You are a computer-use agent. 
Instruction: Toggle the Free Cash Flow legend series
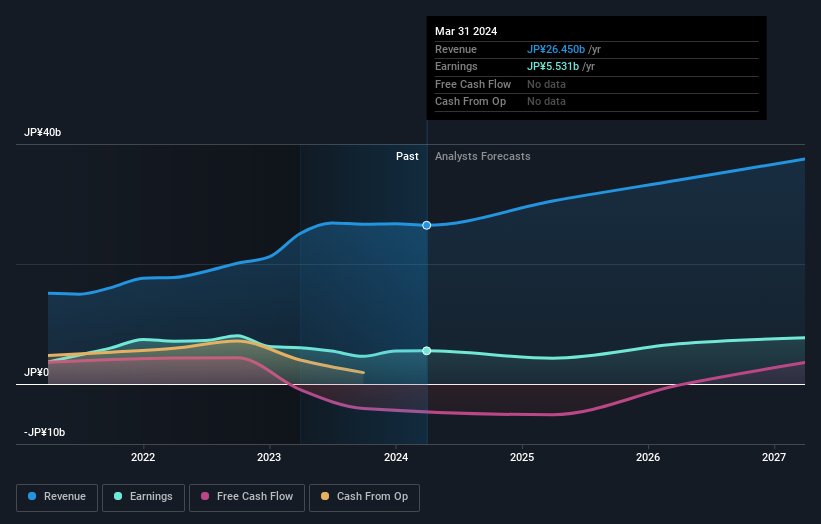(247, 497)
